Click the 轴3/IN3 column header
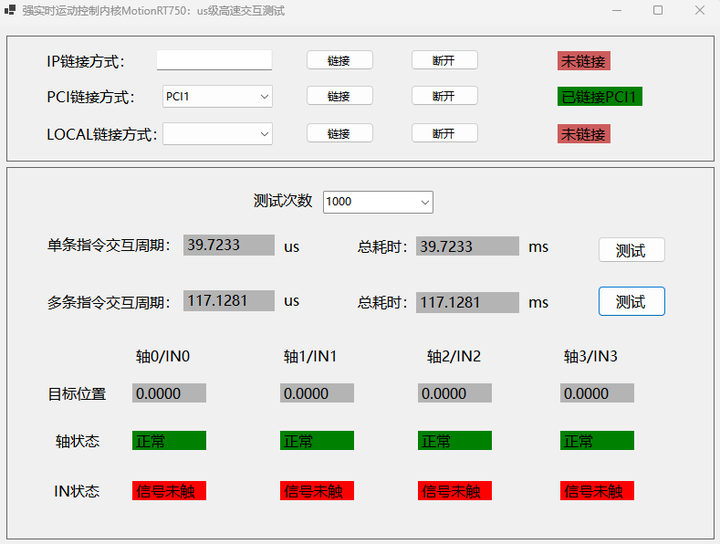This screenshot has height=544, width=720. pyautogui.click(x=591, y=356)
